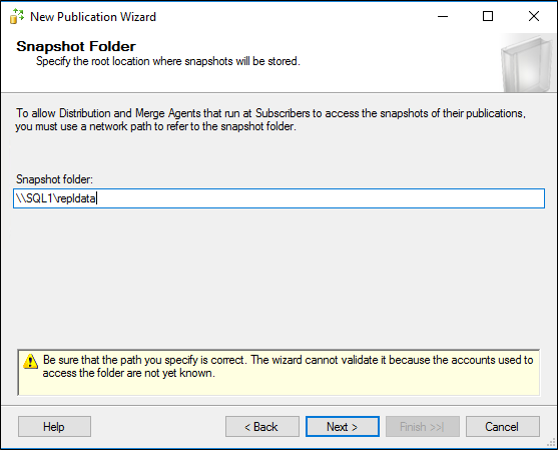Viewport: 558px width, 450px height.
Task: Close the wizard with the X button
Action: click(x=533, y=16)
